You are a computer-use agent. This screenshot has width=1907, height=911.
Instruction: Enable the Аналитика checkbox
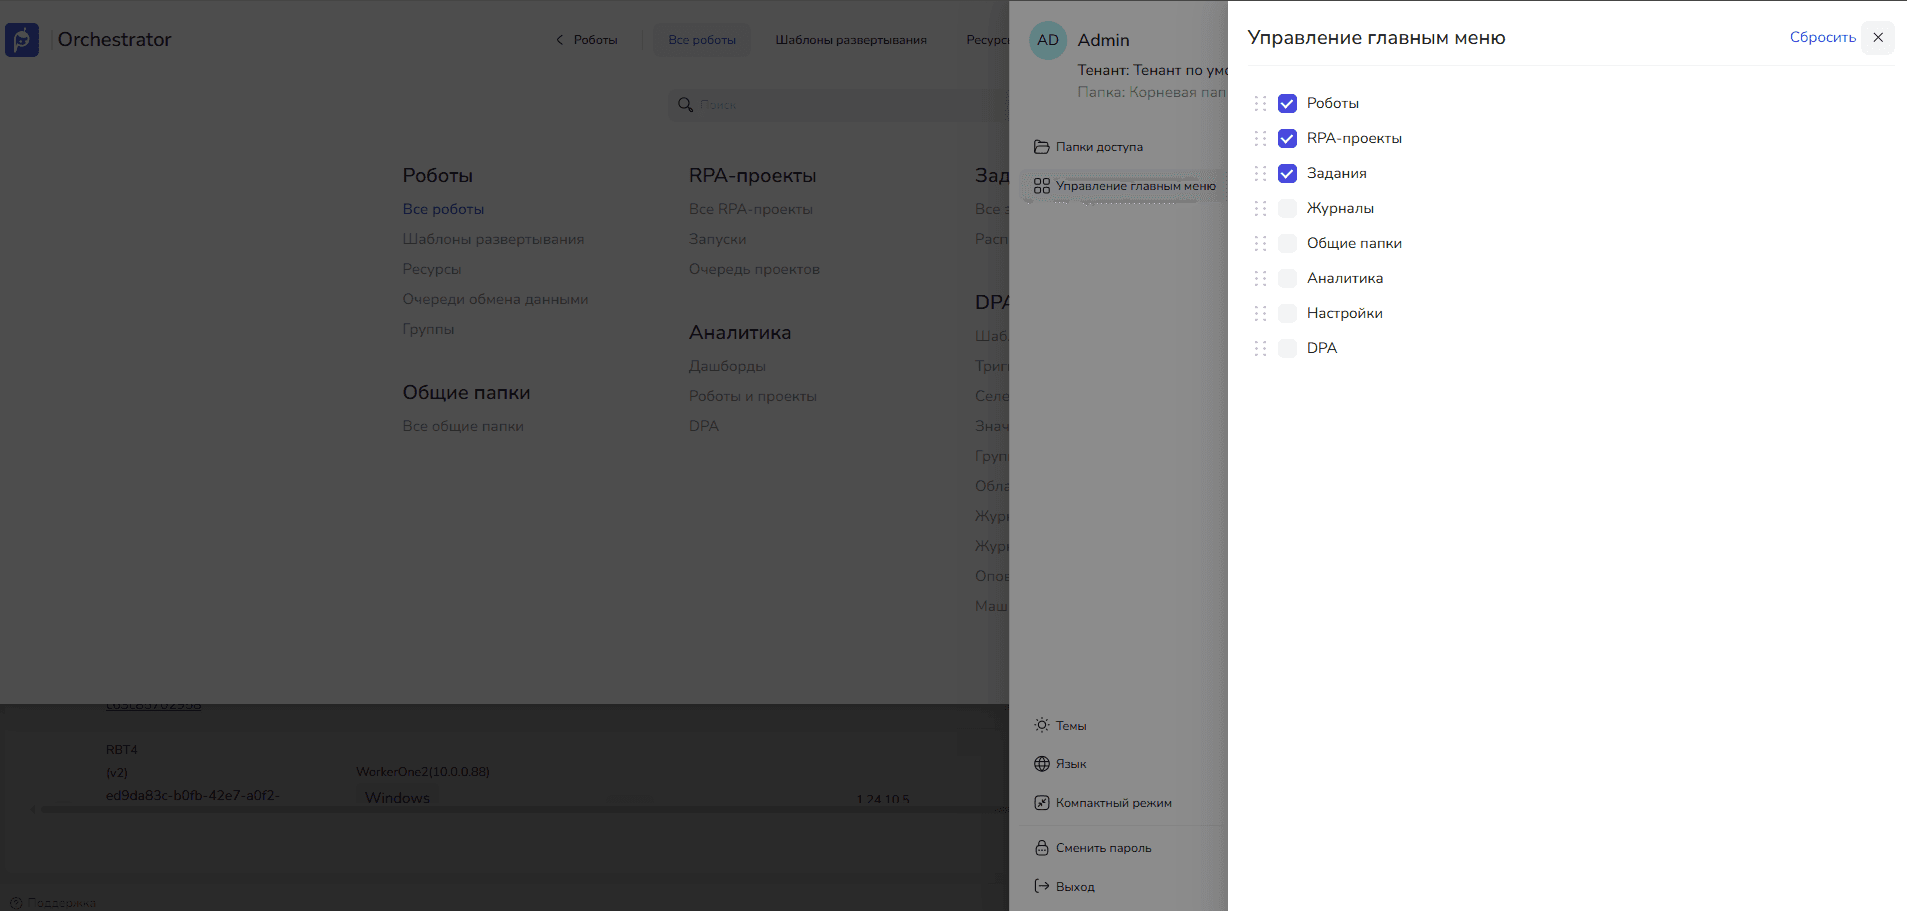coord(1287,279)
